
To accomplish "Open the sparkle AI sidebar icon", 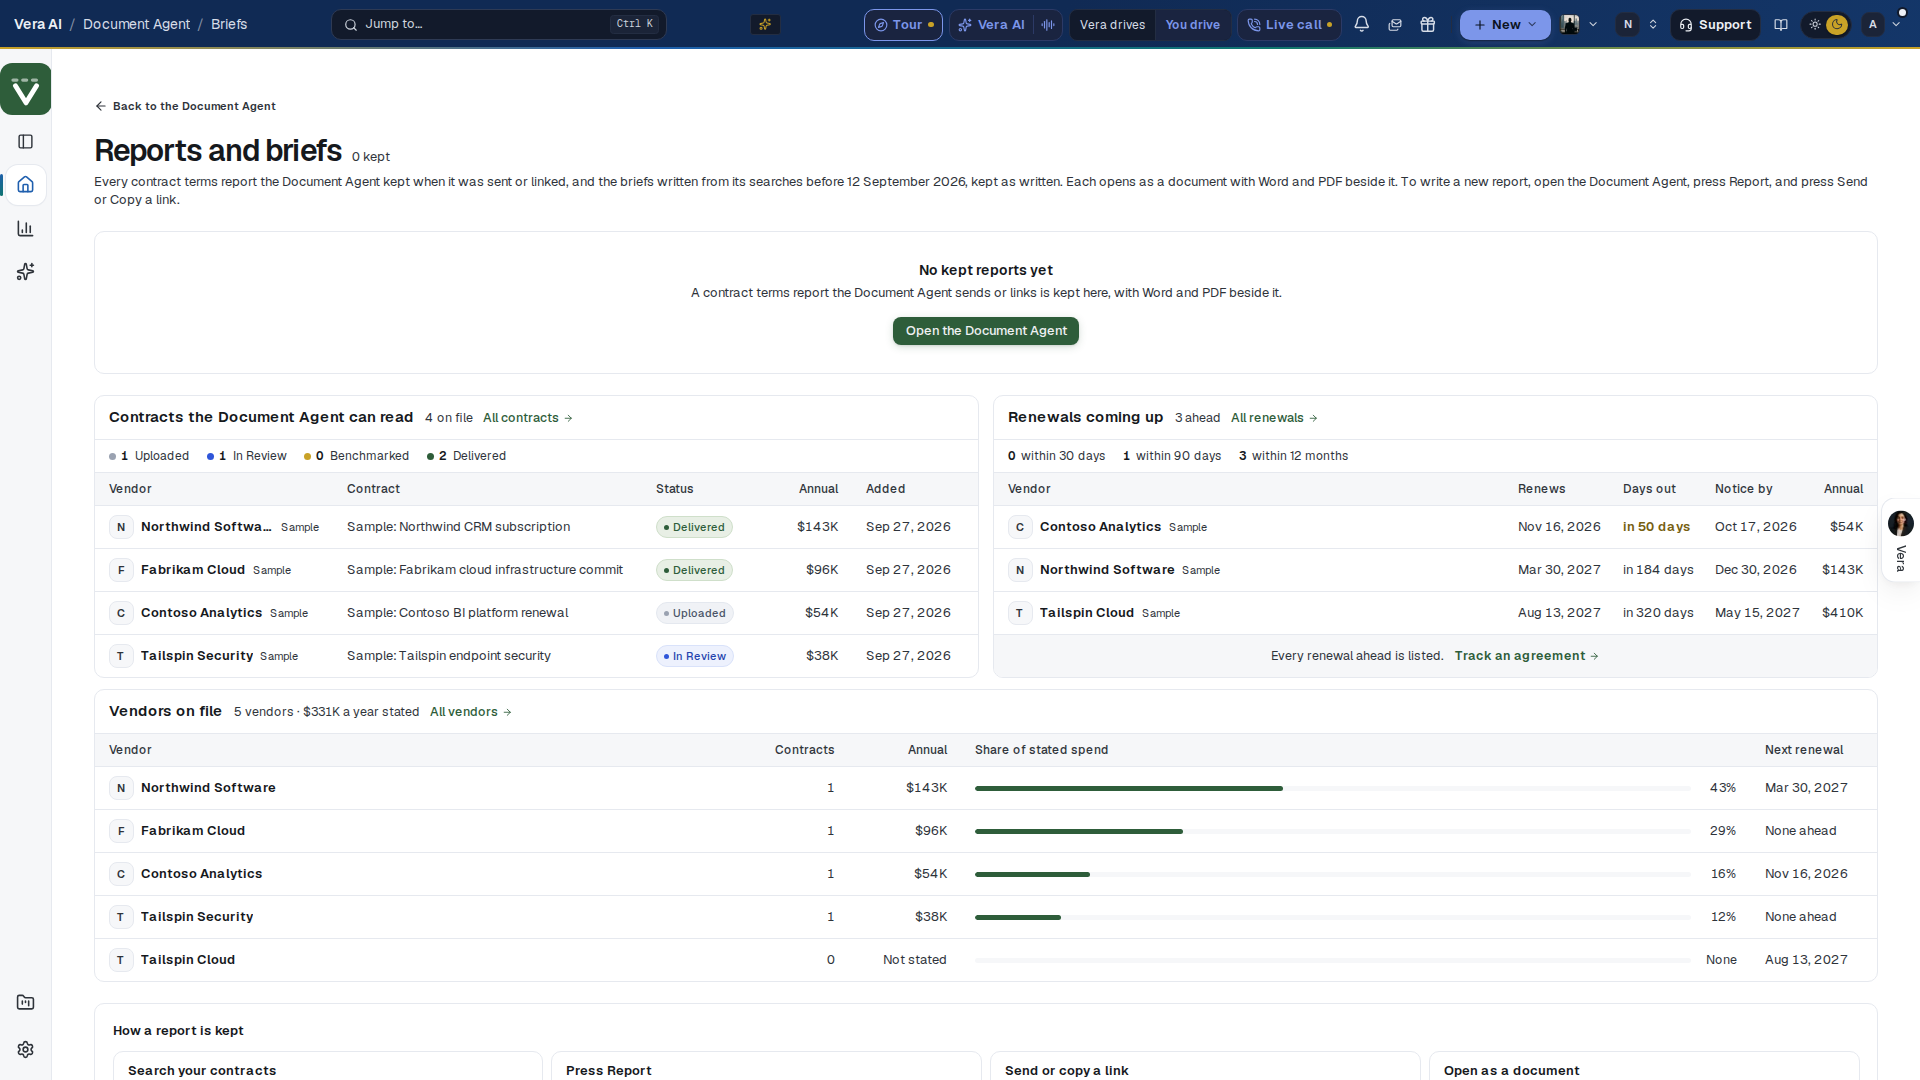I will coord(26,272).
